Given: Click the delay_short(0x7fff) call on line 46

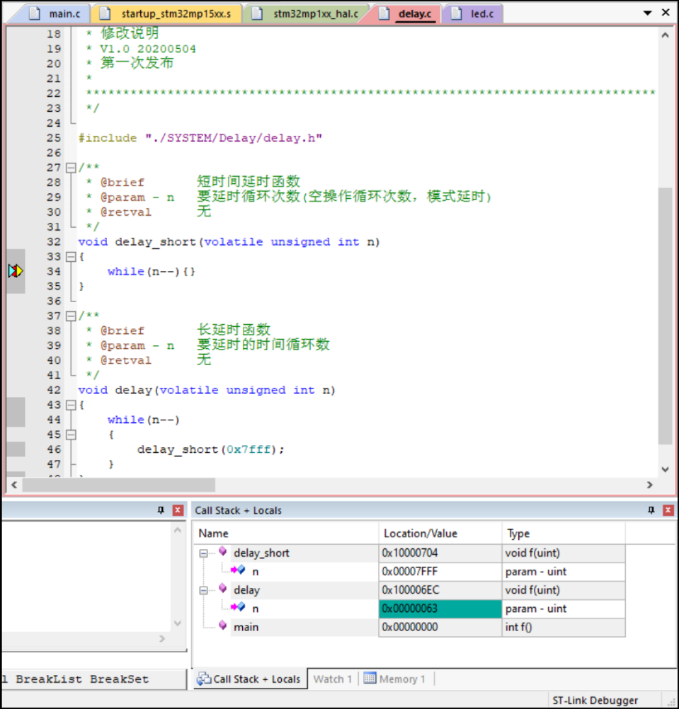Looking at the screenshot, I should pos(211,449).
